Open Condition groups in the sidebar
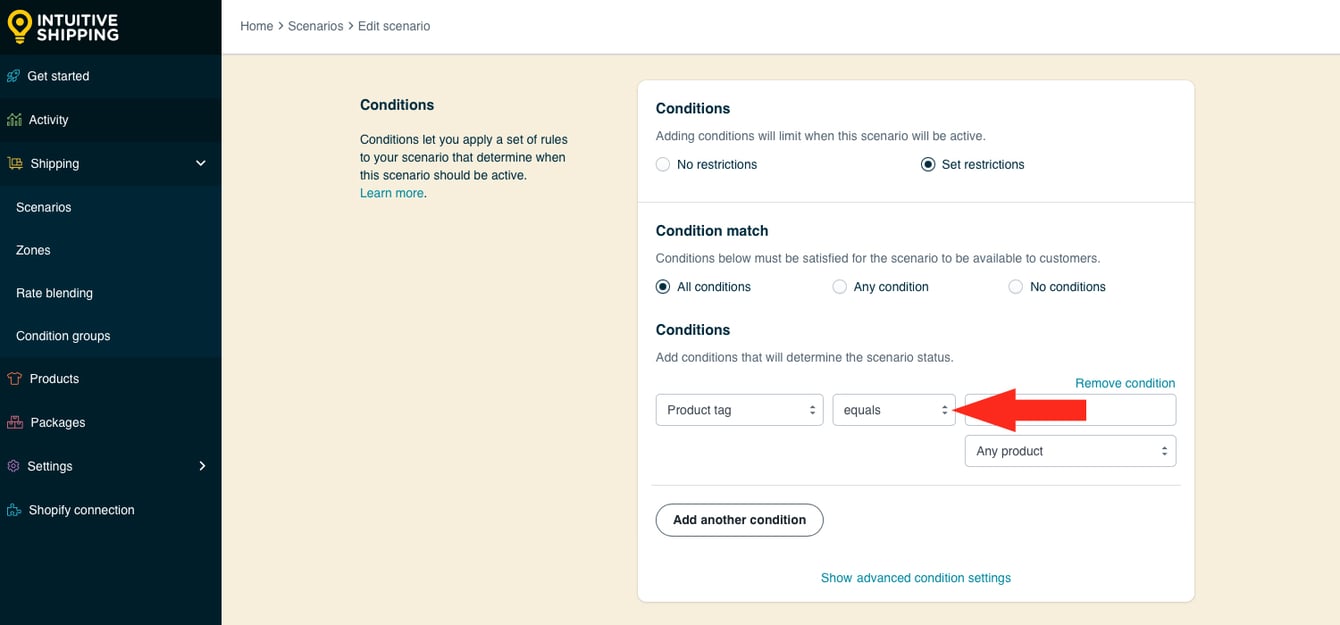 coord(63,335)
